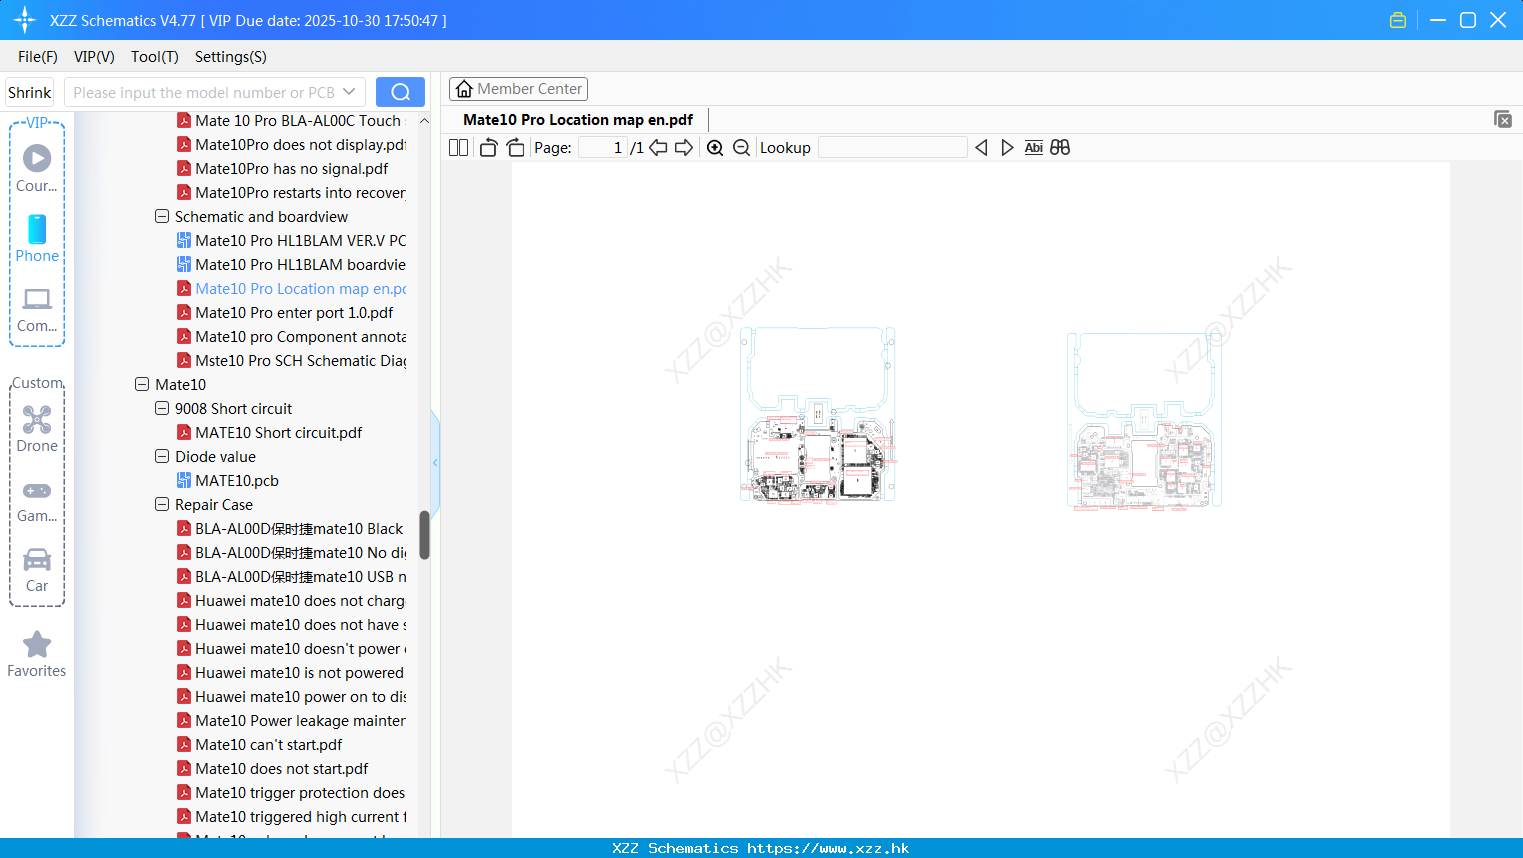
Task: Find previous lookup match
Action: pyautogui.click(x=981, y=147)
